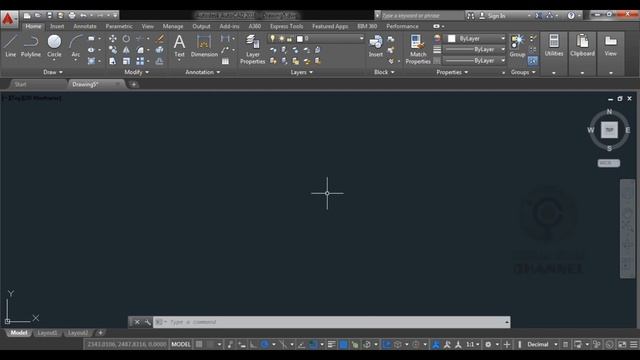Click the Group tool icon
The width and height of the screenshot is (640, 360).
[x=517, y=45]
